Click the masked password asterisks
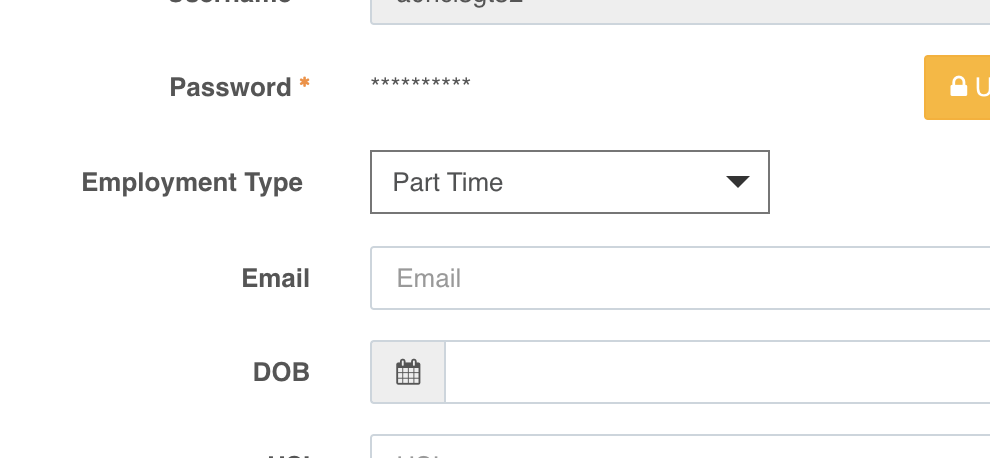The image size is (990, 458). pyautogui.click(x=420, y=84)
